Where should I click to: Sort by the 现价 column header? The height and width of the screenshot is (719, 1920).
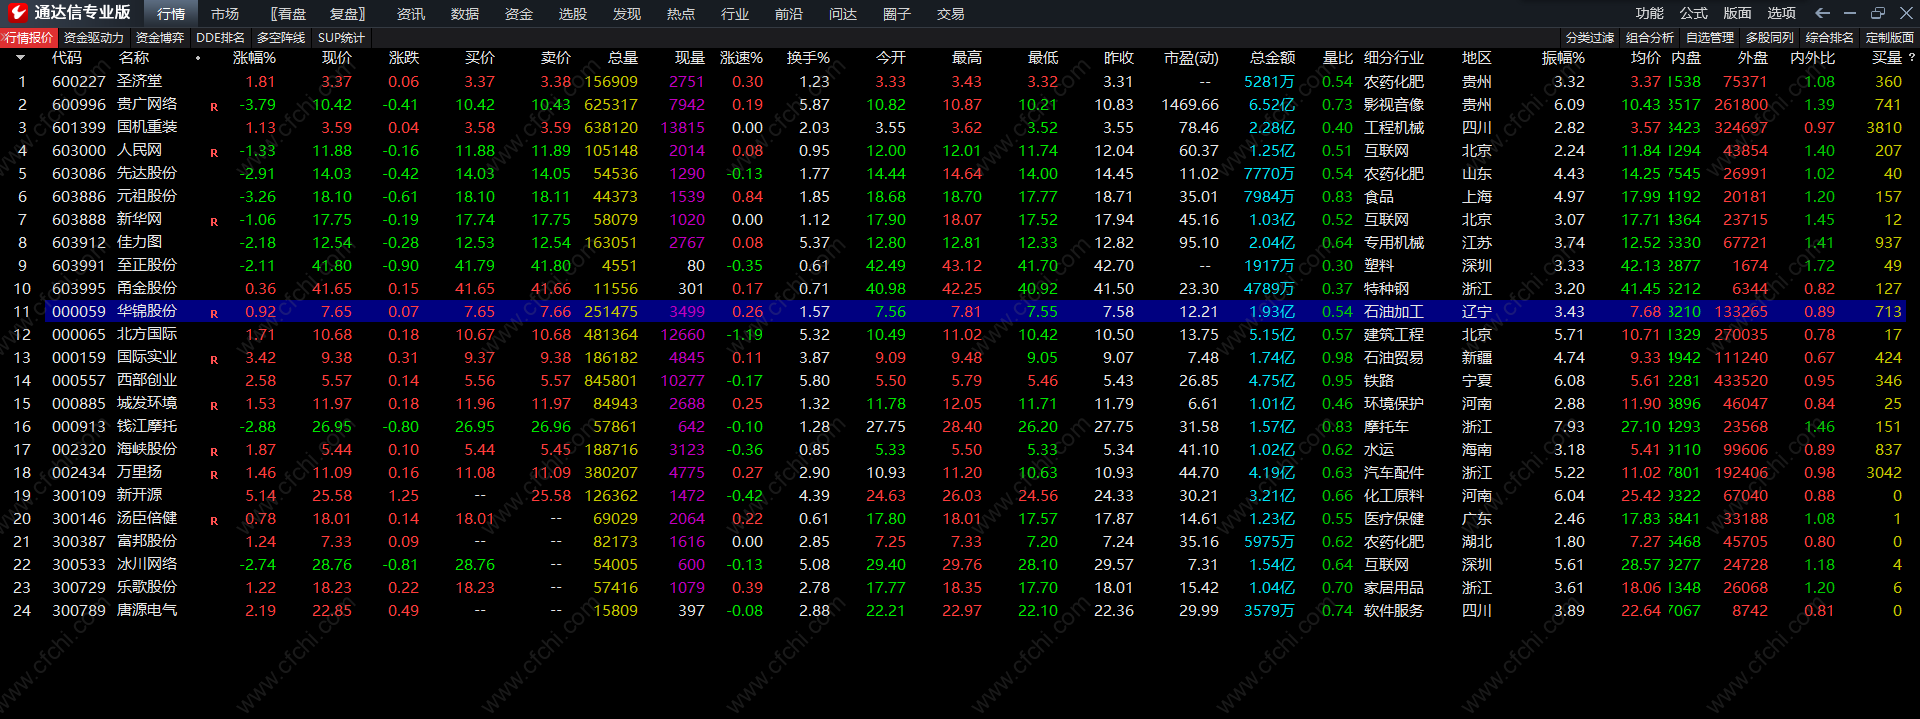tap(337, 58)
